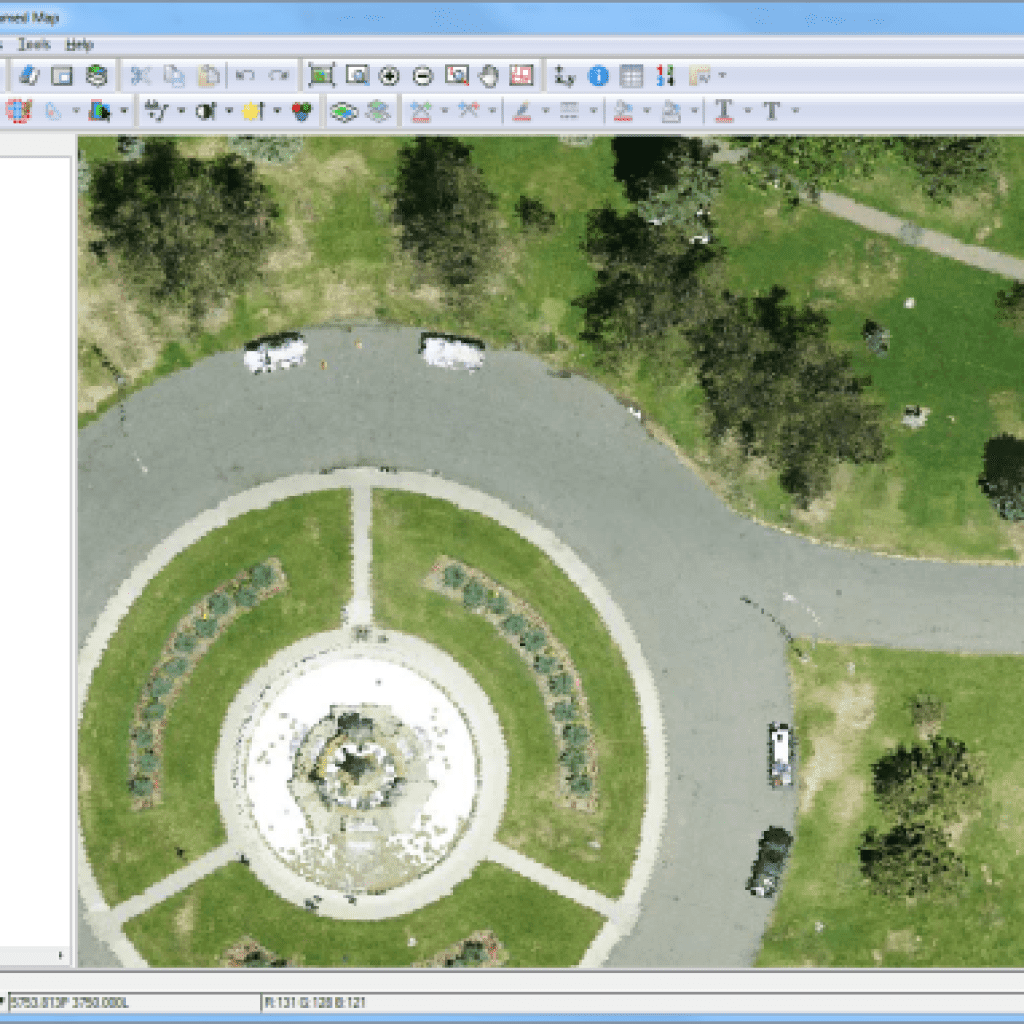Image resolution: width=1024 pixels, height=1024 pixels.
Task: Open the Help menu
Action: coord(76,45)
